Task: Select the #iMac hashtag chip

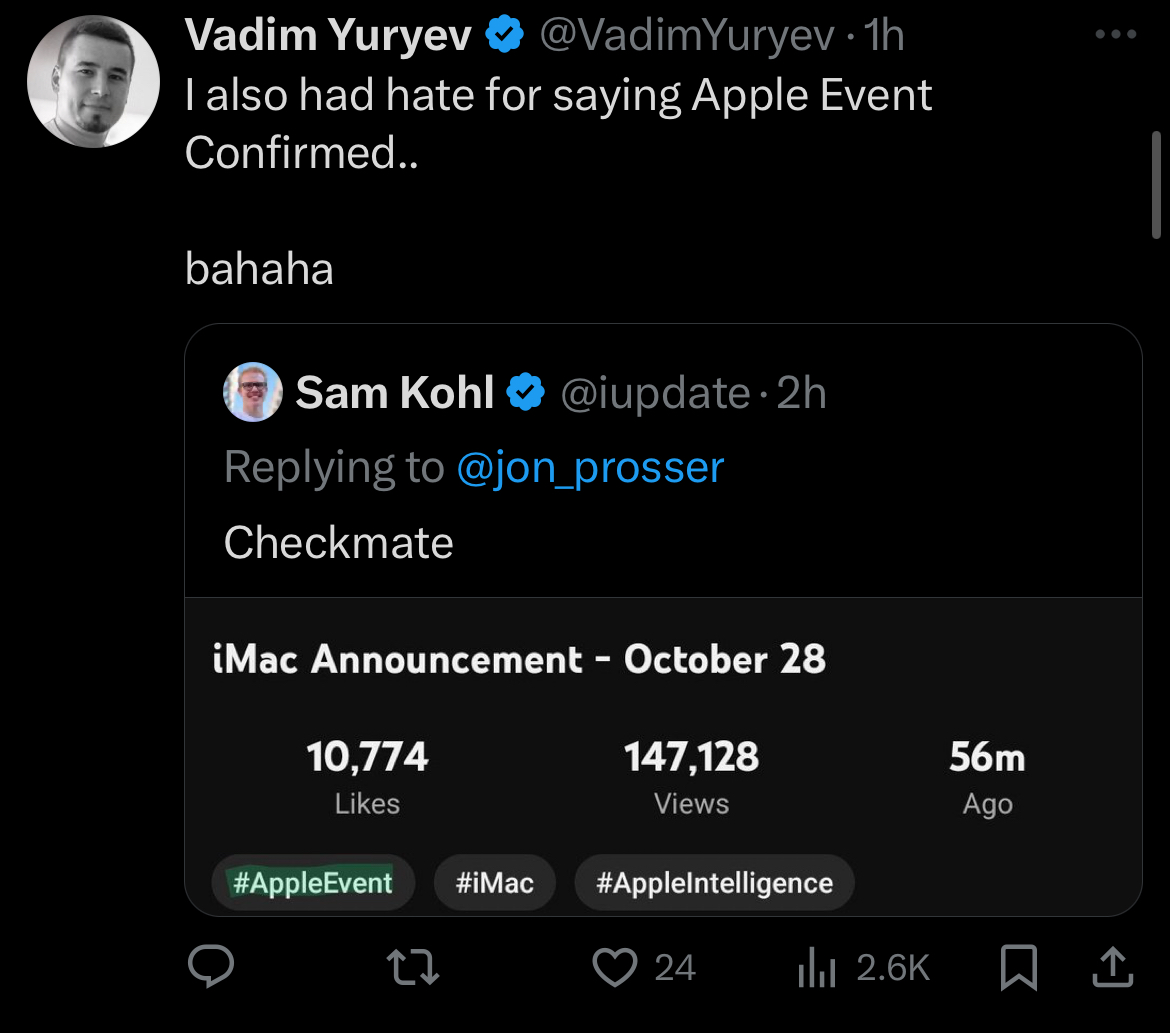Action: 494,883
